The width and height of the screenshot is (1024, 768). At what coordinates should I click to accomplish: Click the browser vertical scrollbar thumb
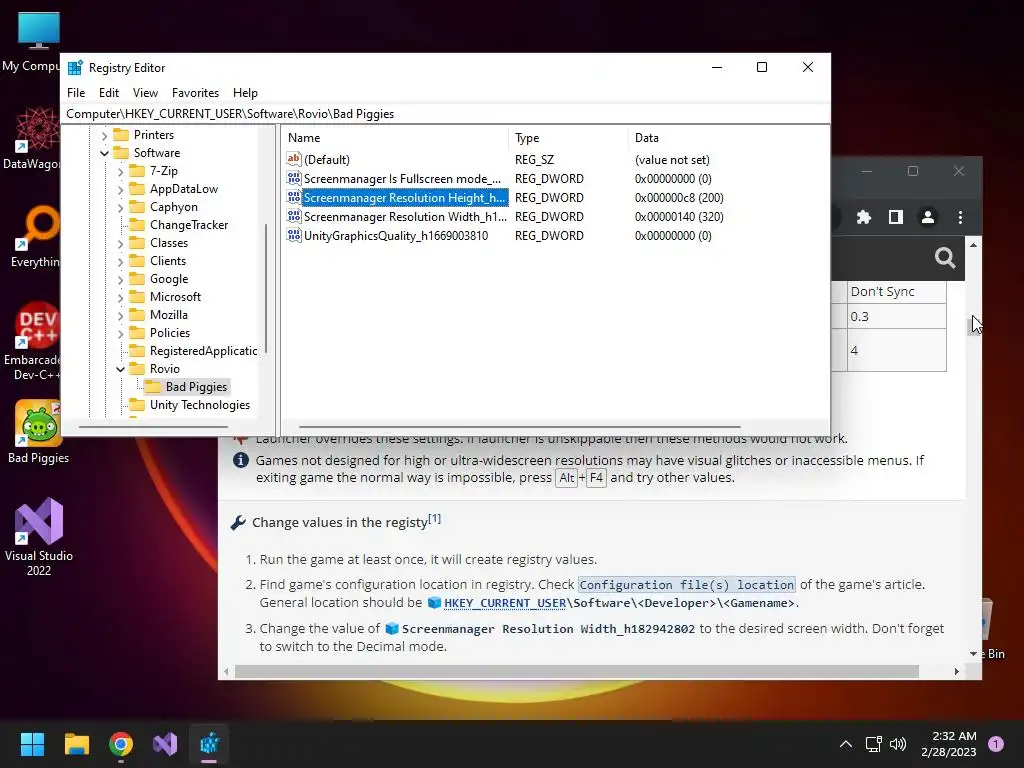(x=972, y=325)
